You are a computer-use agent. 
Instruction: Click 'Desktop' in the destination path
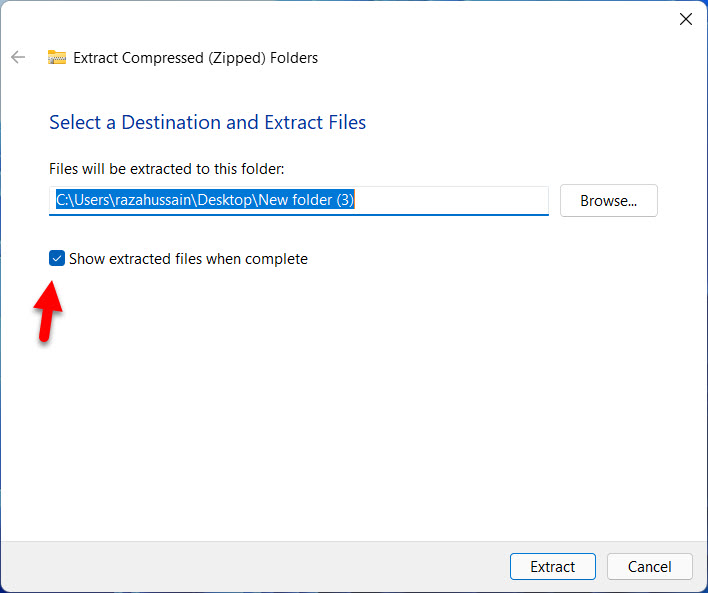(x=228, y=200)
